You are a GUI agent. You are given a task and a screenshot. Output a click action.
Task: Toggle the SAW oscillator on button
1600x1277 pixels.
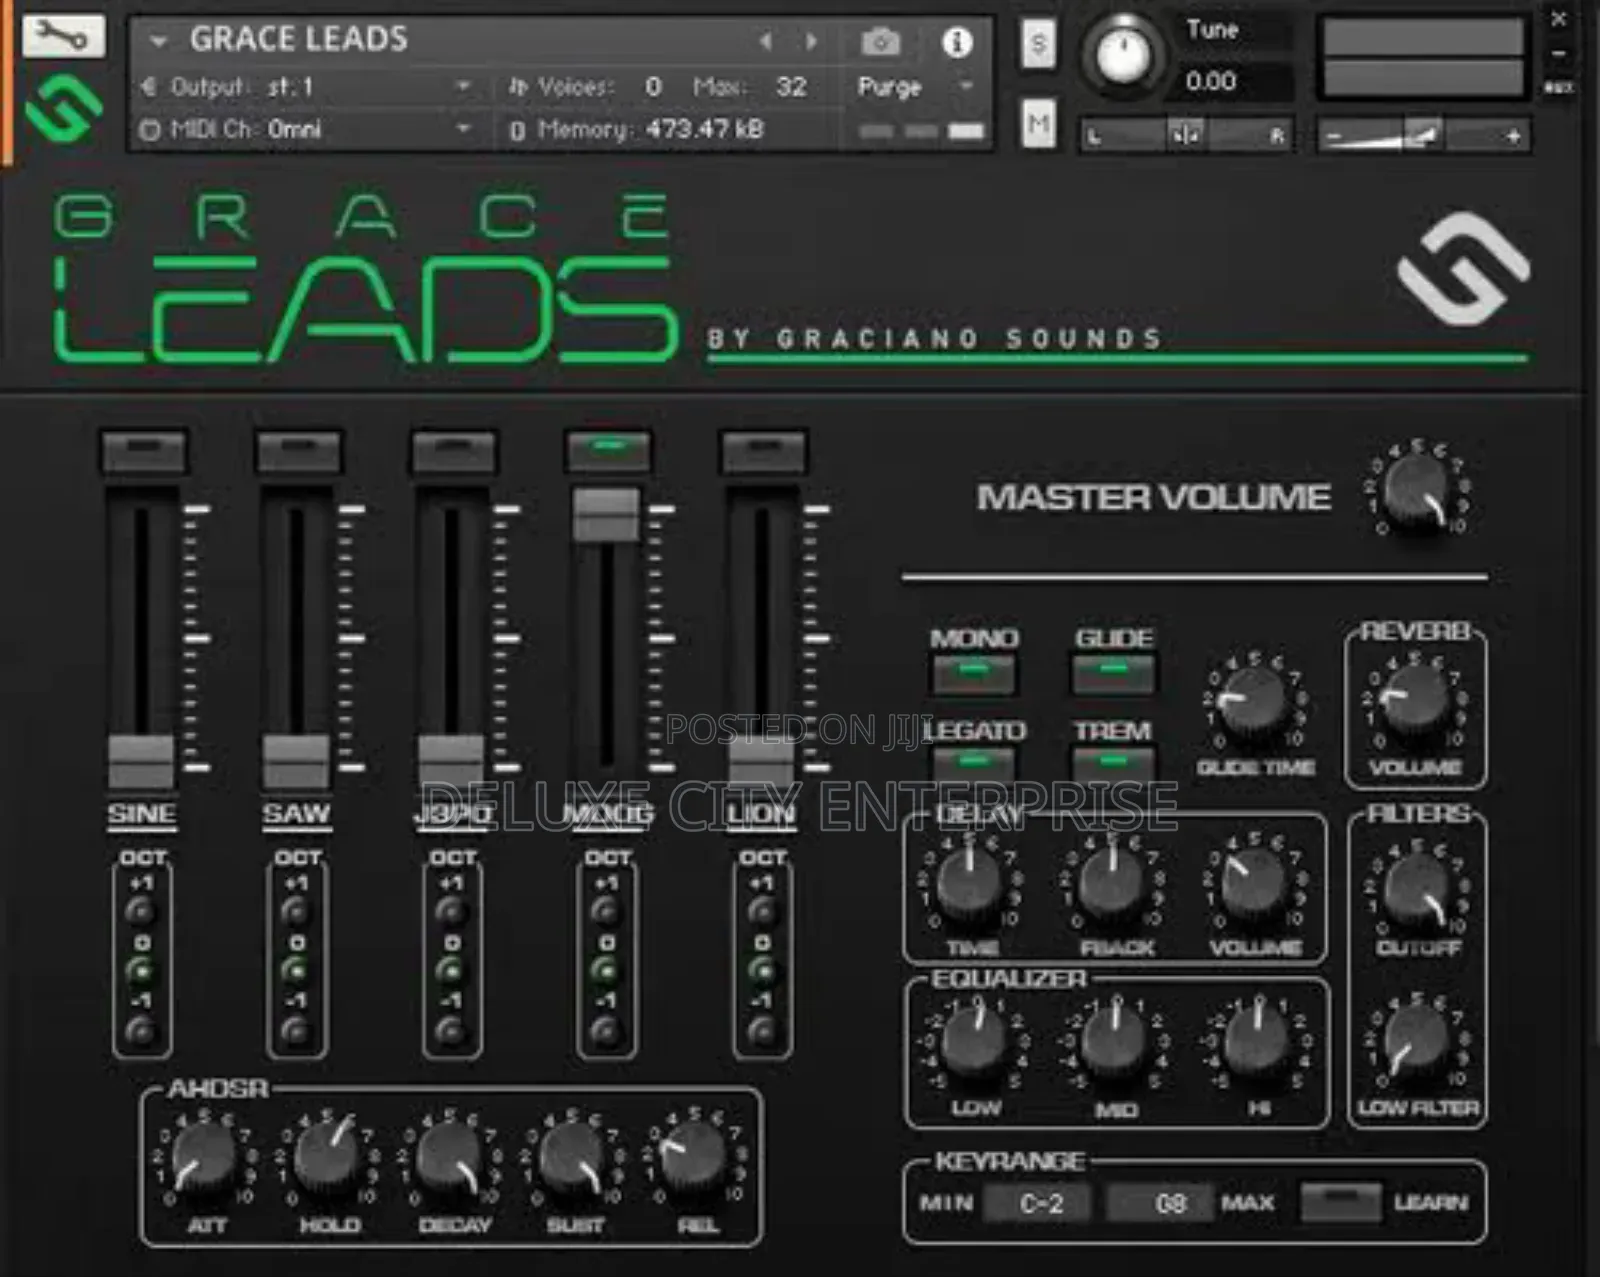tap(298, 451)
